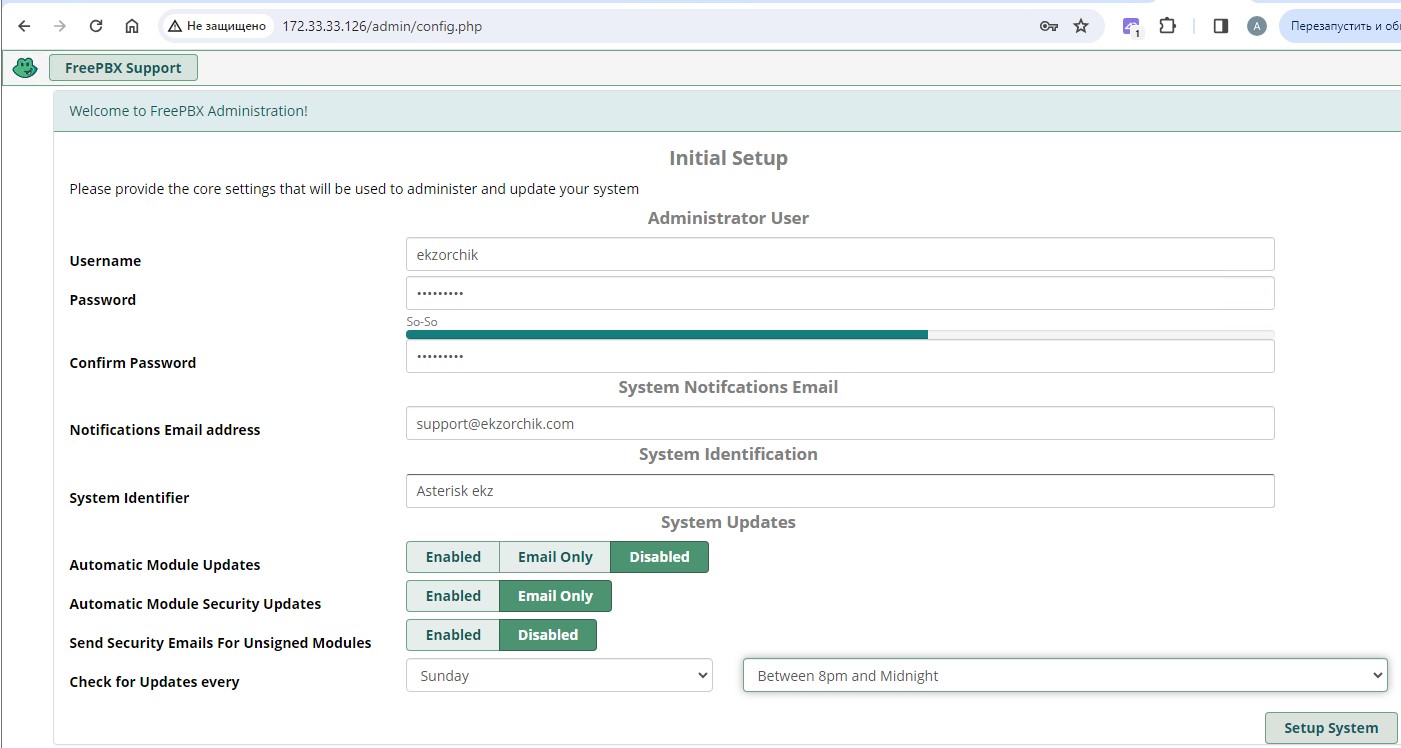
Task: Toggle browser side panel icon
Action: tap(1220, 26)
